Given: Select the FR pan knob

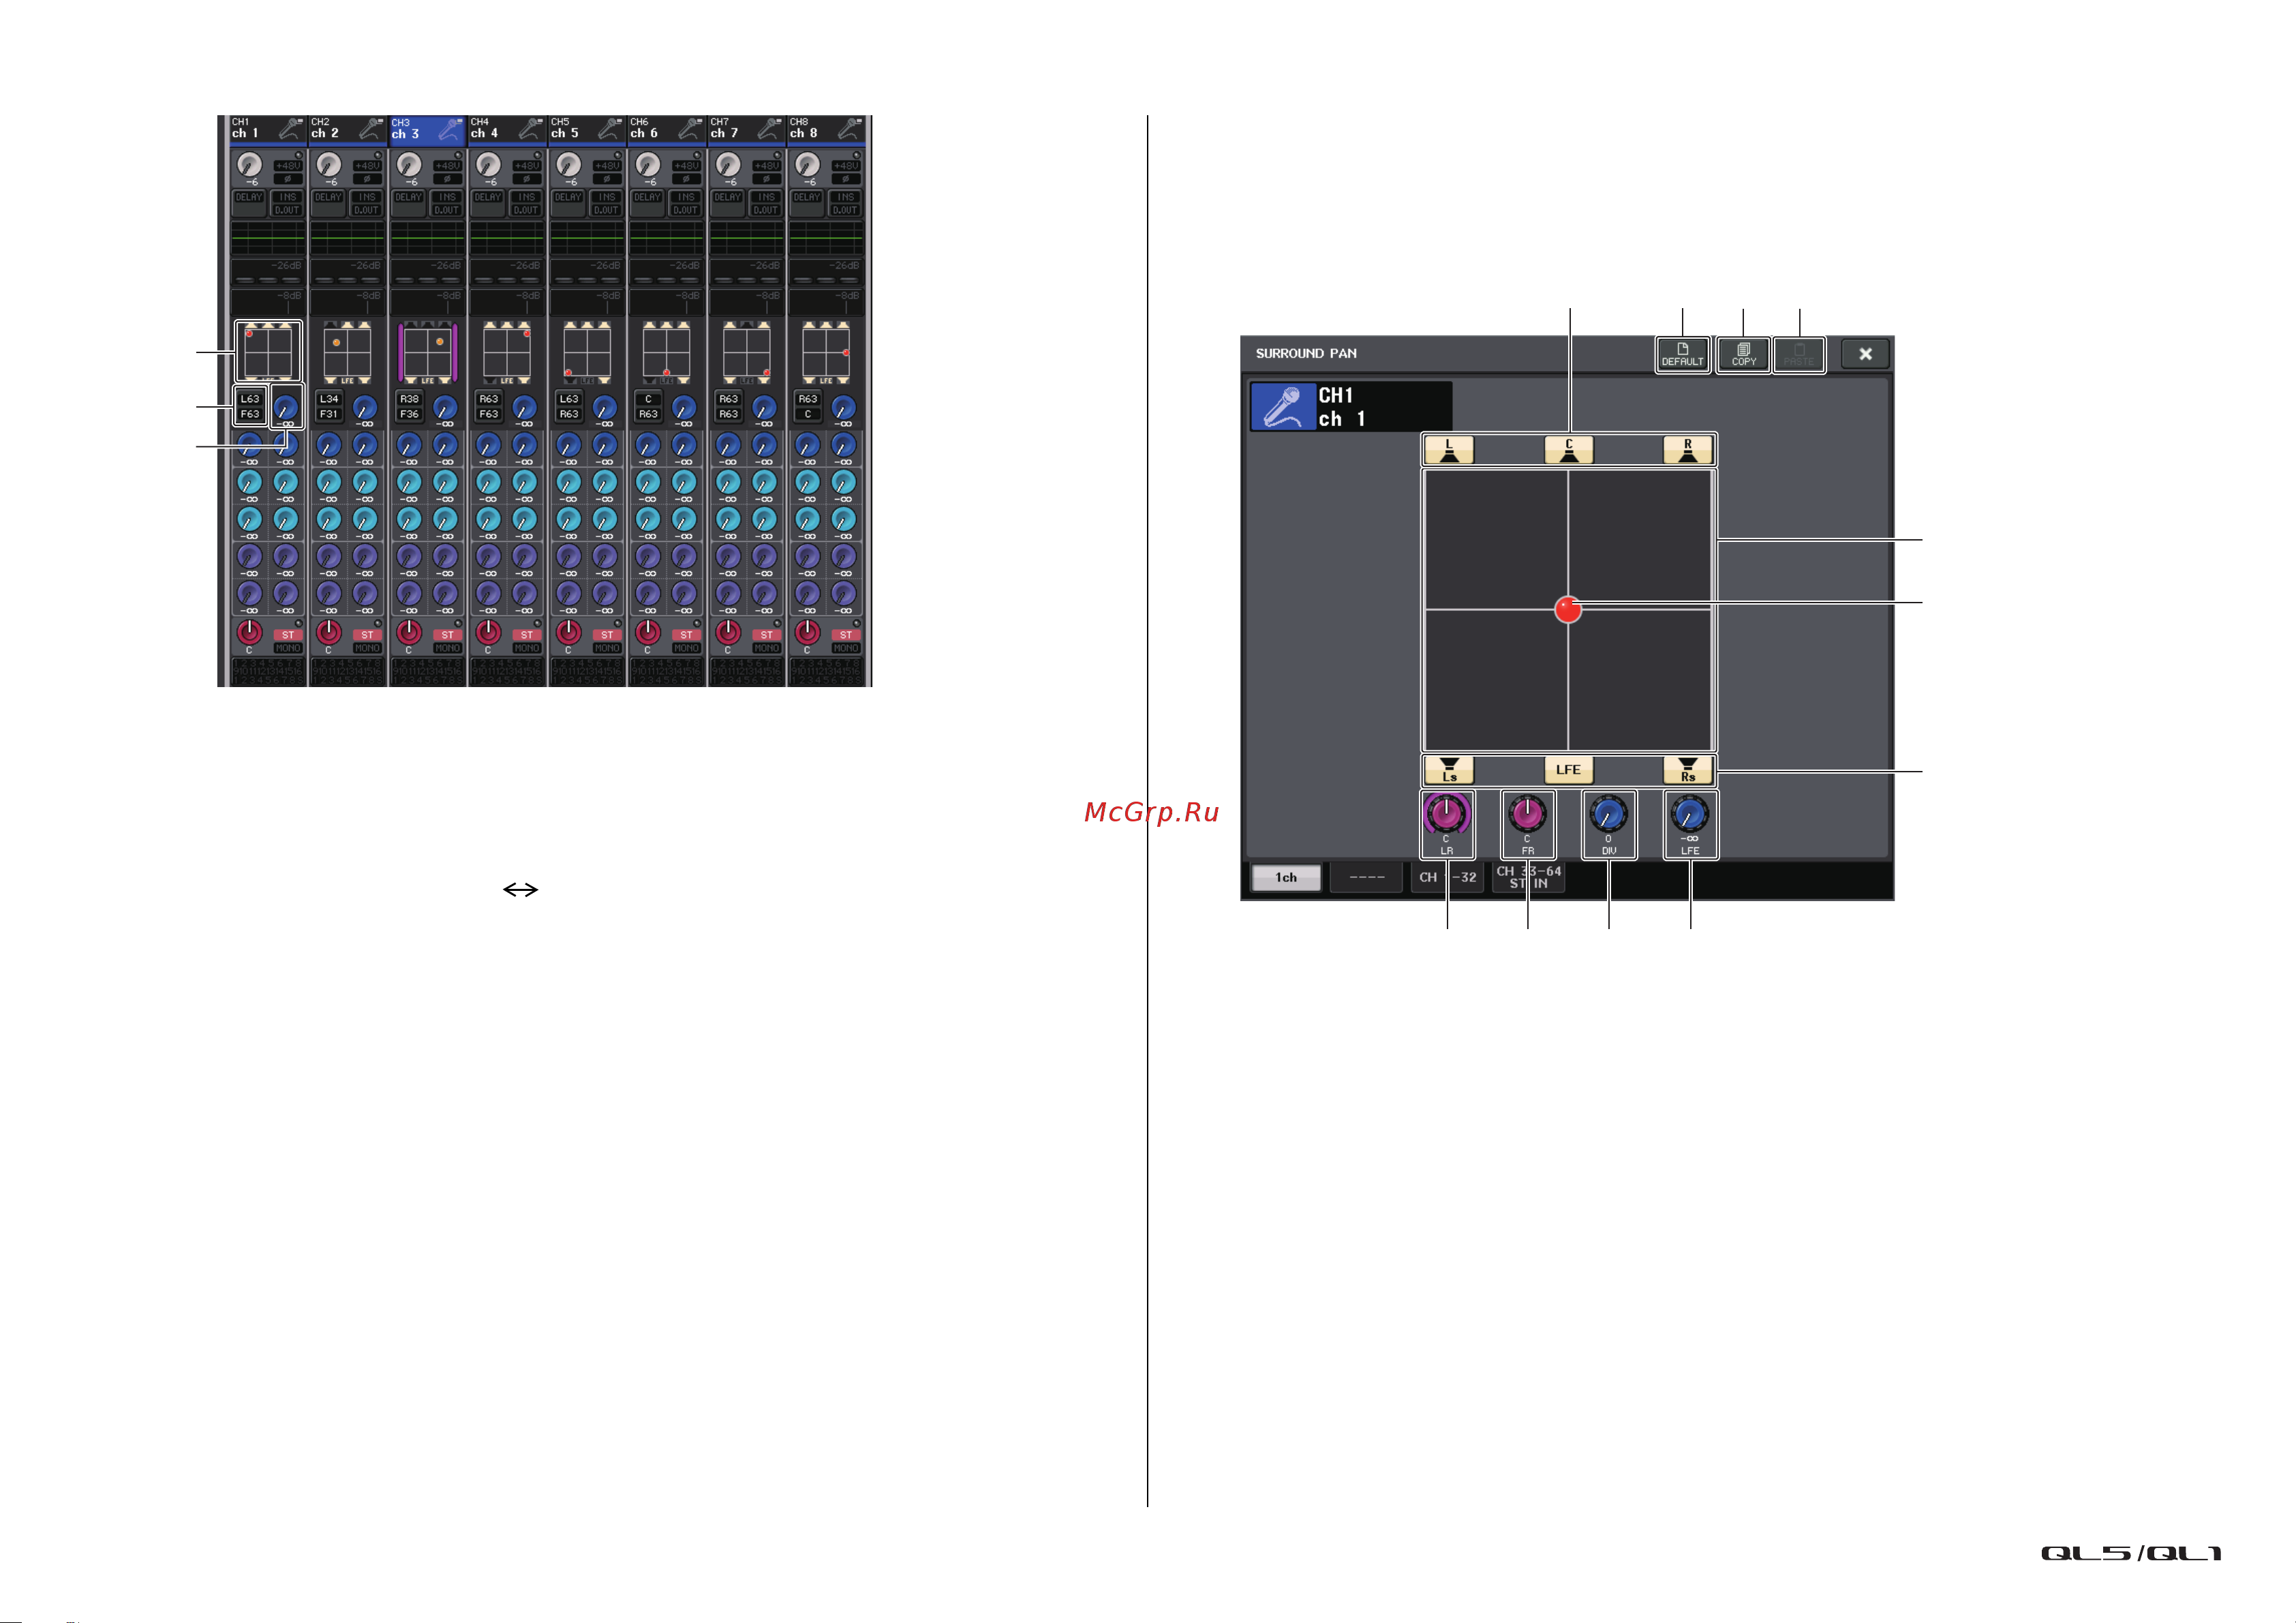Looking at the screenshot, I should click(1527, 815).
